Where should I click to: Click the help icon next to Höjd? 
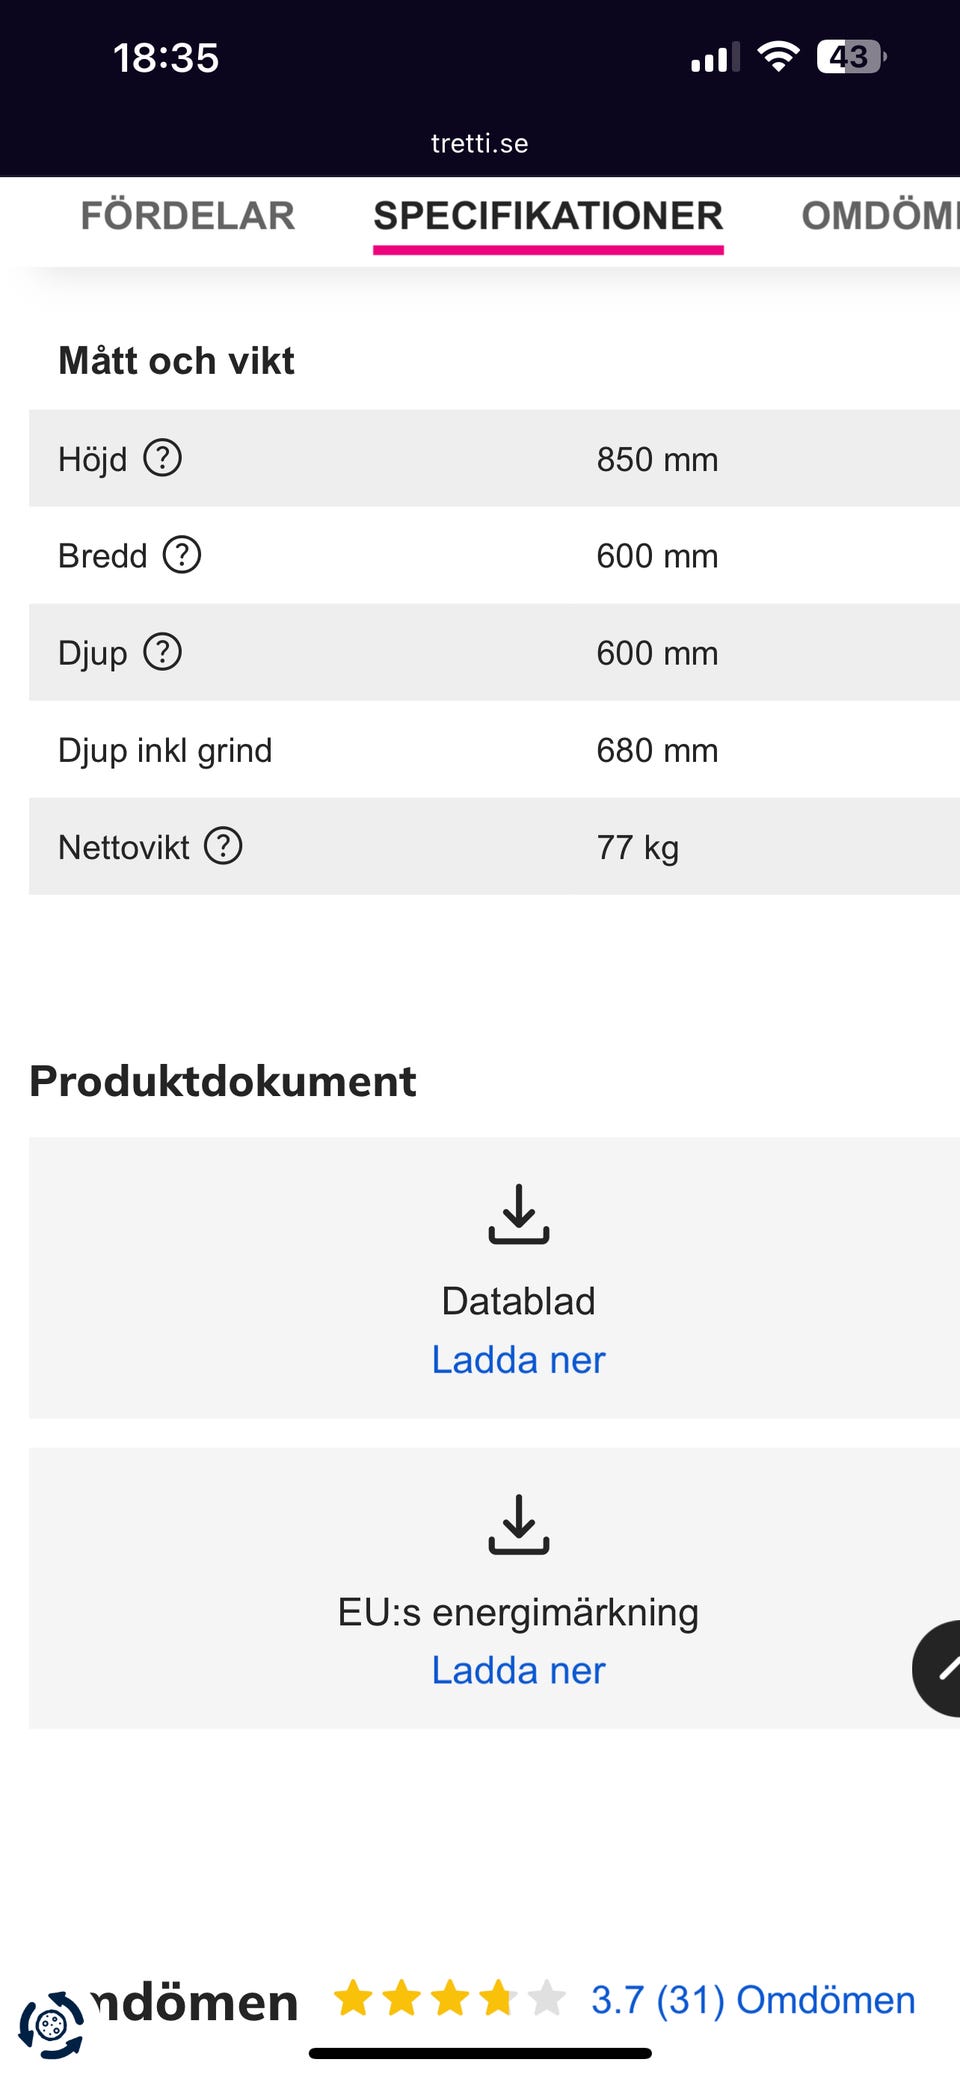tap(162, 459)
